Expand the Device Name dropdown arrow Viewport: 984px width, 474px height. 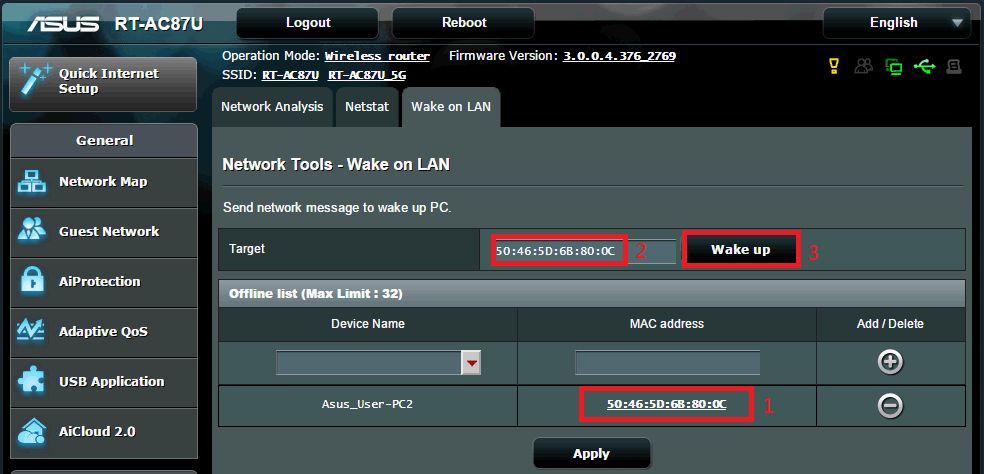[471, 362]
